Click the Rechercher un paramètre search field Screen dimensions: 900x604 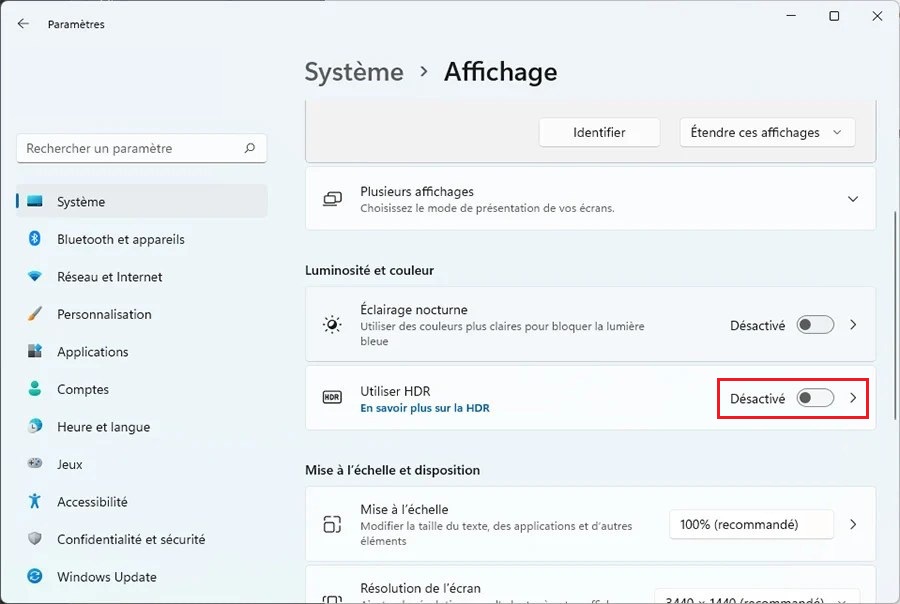click(x=142, y=148)
